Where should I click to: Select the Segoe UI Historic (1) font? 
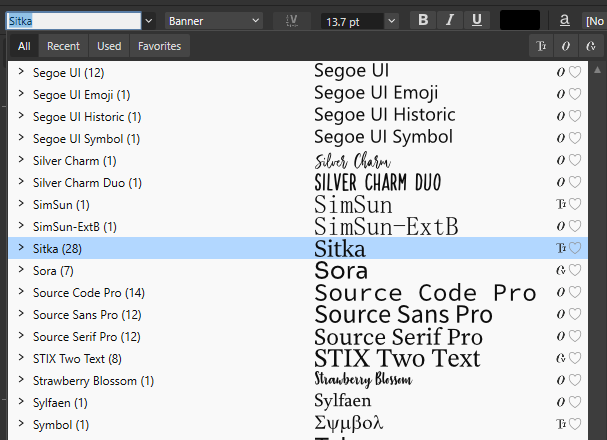(298, 116)
